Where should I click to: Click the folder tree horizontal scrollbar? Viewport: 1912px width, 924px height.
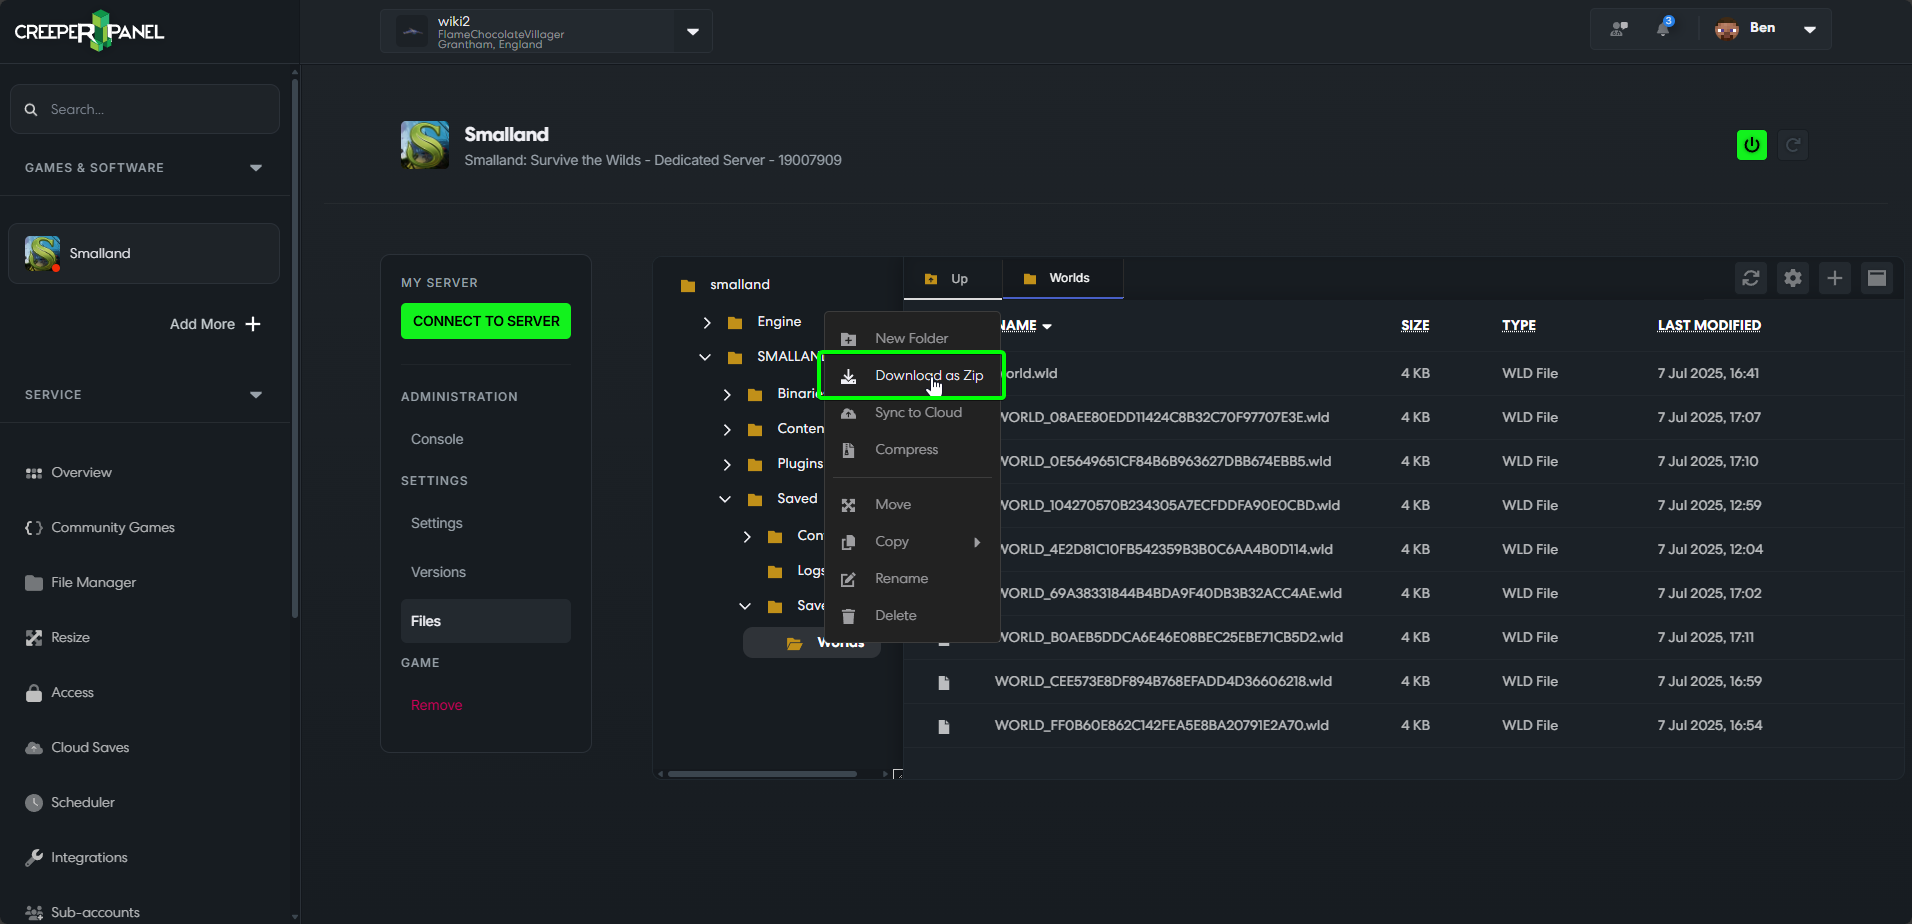(762, 773)
